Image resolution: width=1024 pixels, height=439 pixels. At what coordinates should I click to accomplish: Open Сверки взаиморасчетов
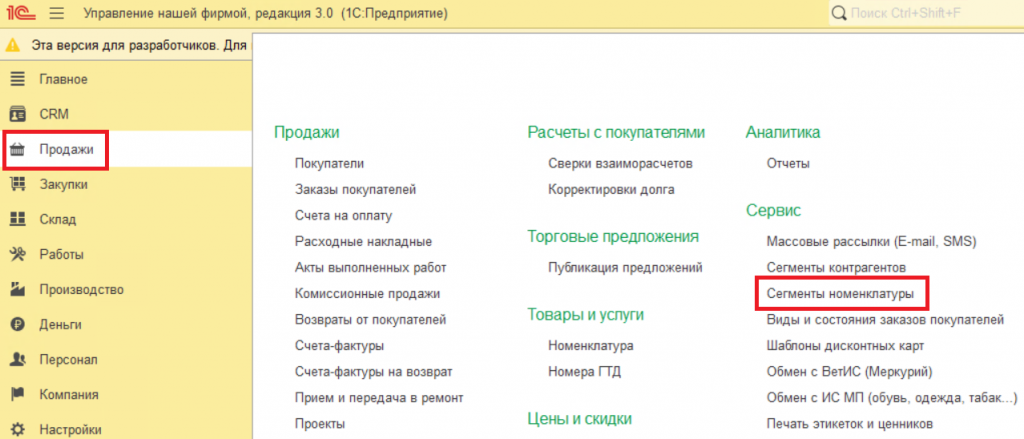(620, 163)
